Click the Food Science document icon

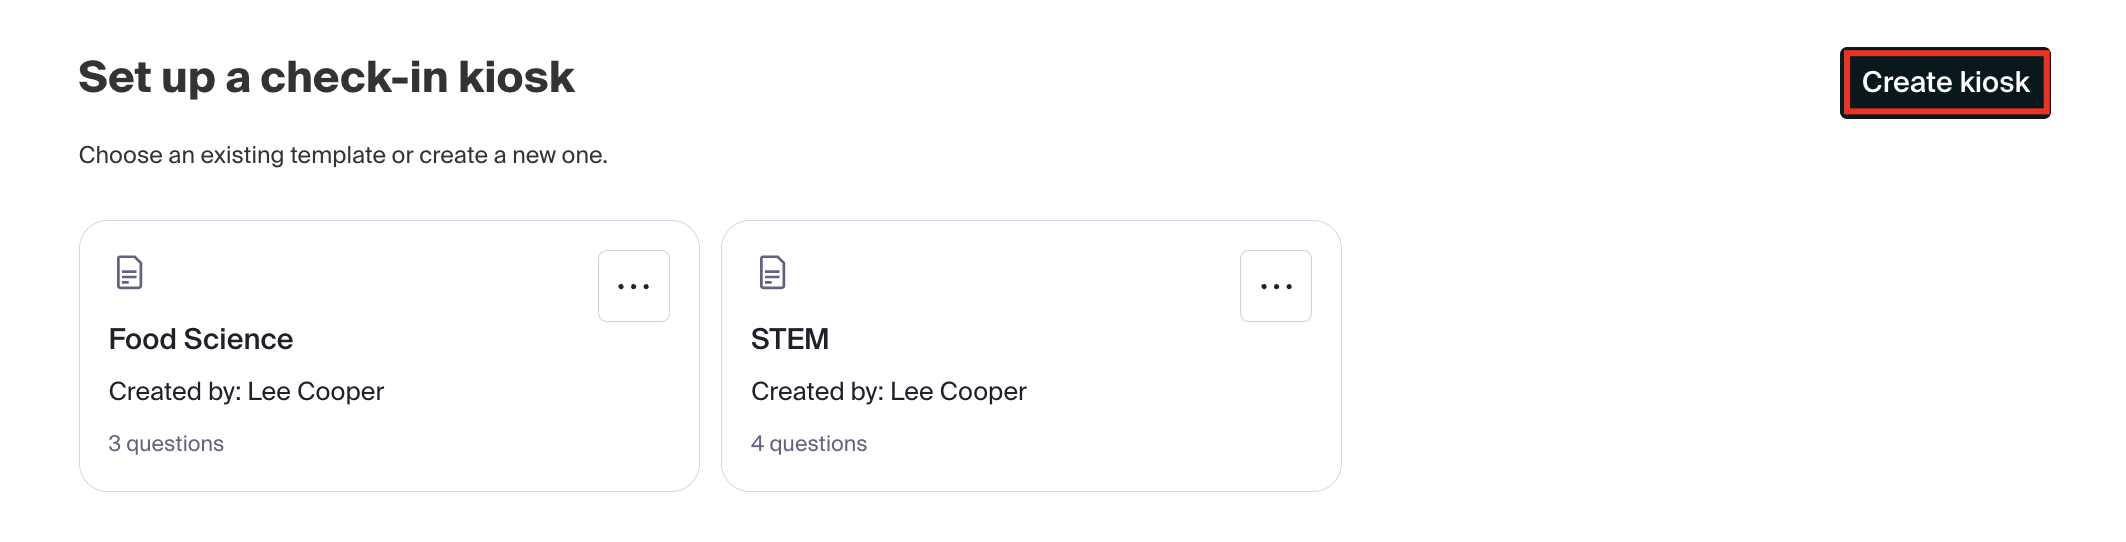[x=130, y=272]
